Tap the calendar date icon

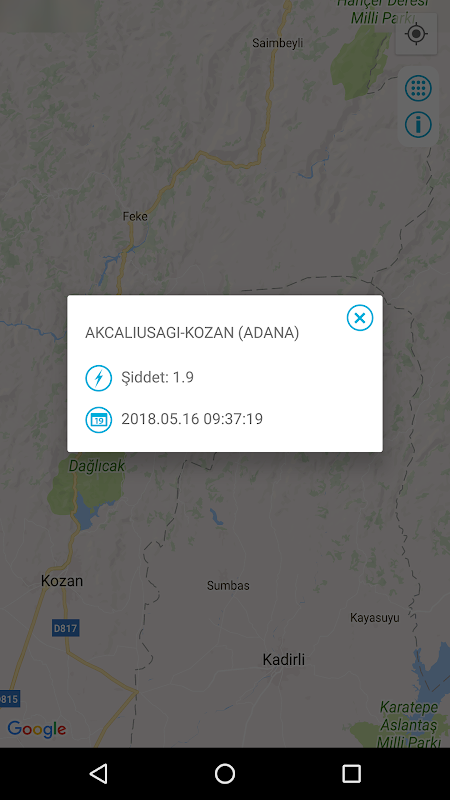pos(98,420)
